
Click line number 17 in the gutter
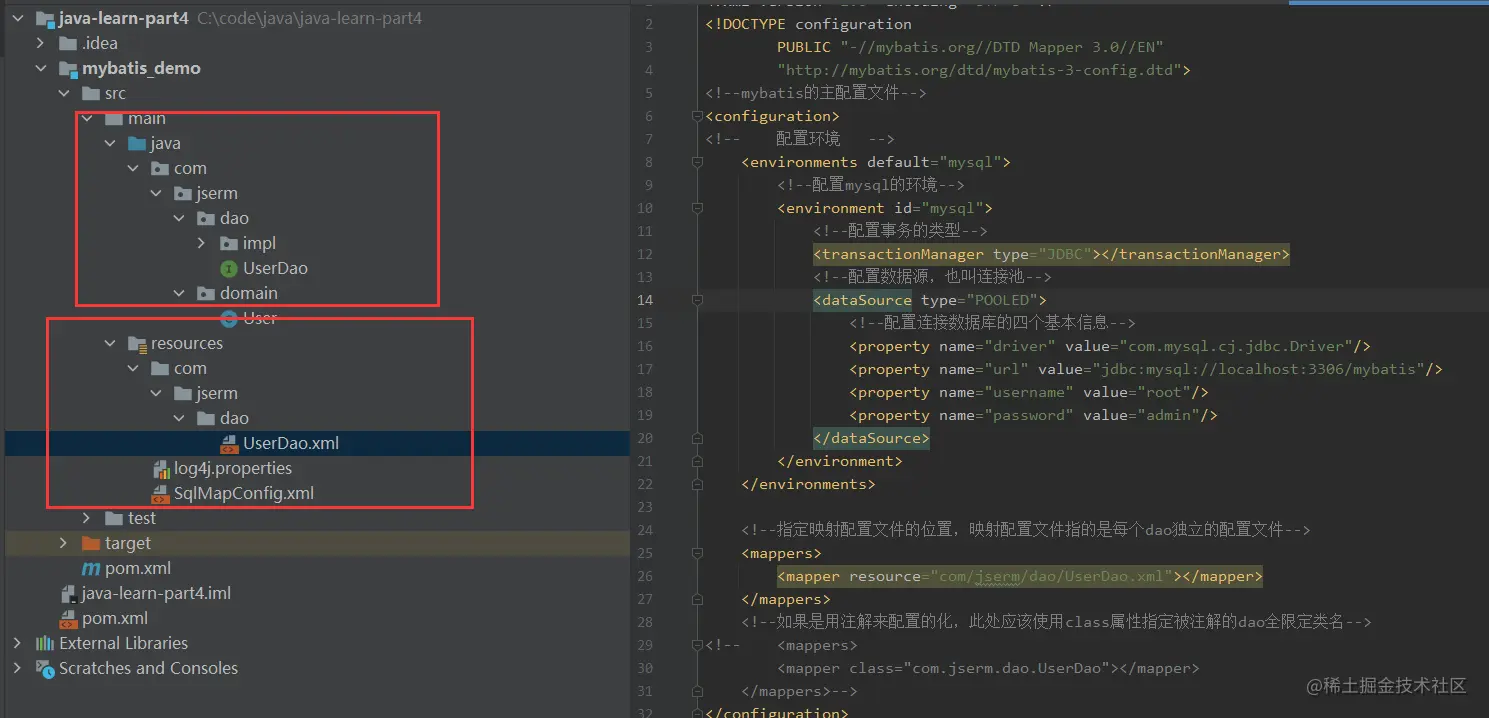pyautogui.click(x=644, y=369)
